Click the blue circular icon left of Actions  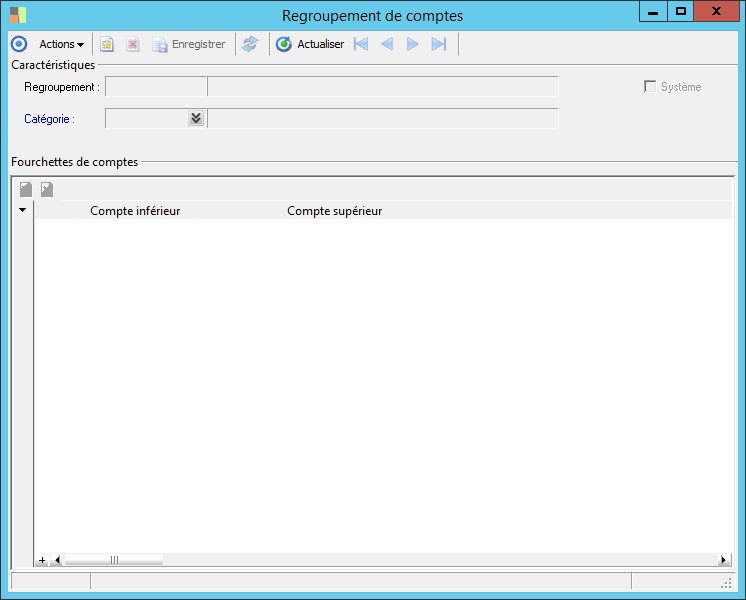pyautogui.click(x=19, y=44)
